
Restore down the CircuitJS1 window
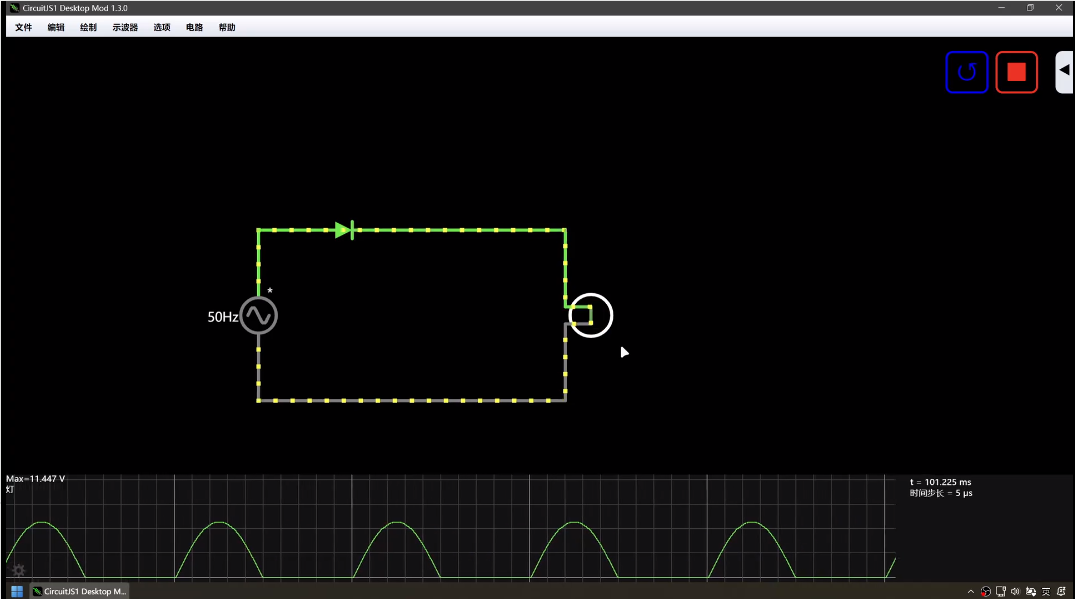tap(1030, 8)
